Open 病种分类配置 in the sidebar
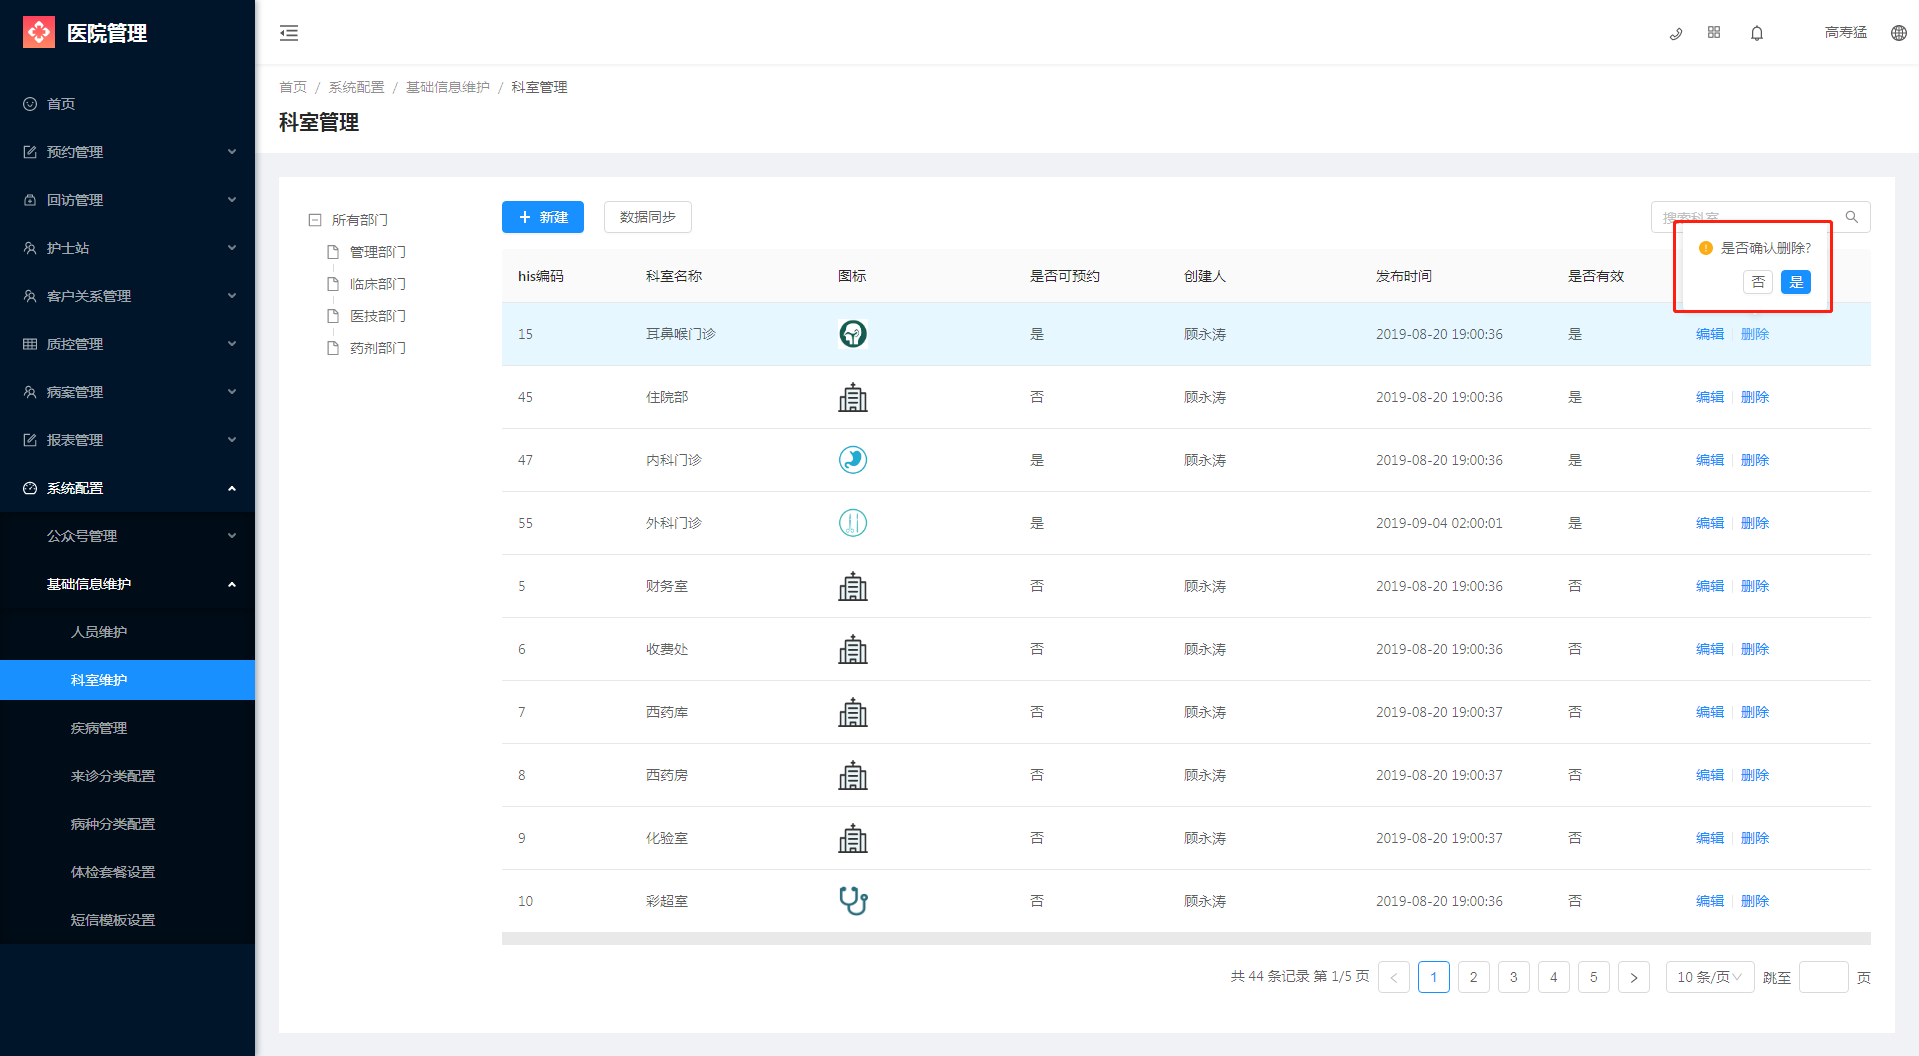Viewport: 1919px width, 1056px height. (x=127, y=824)
